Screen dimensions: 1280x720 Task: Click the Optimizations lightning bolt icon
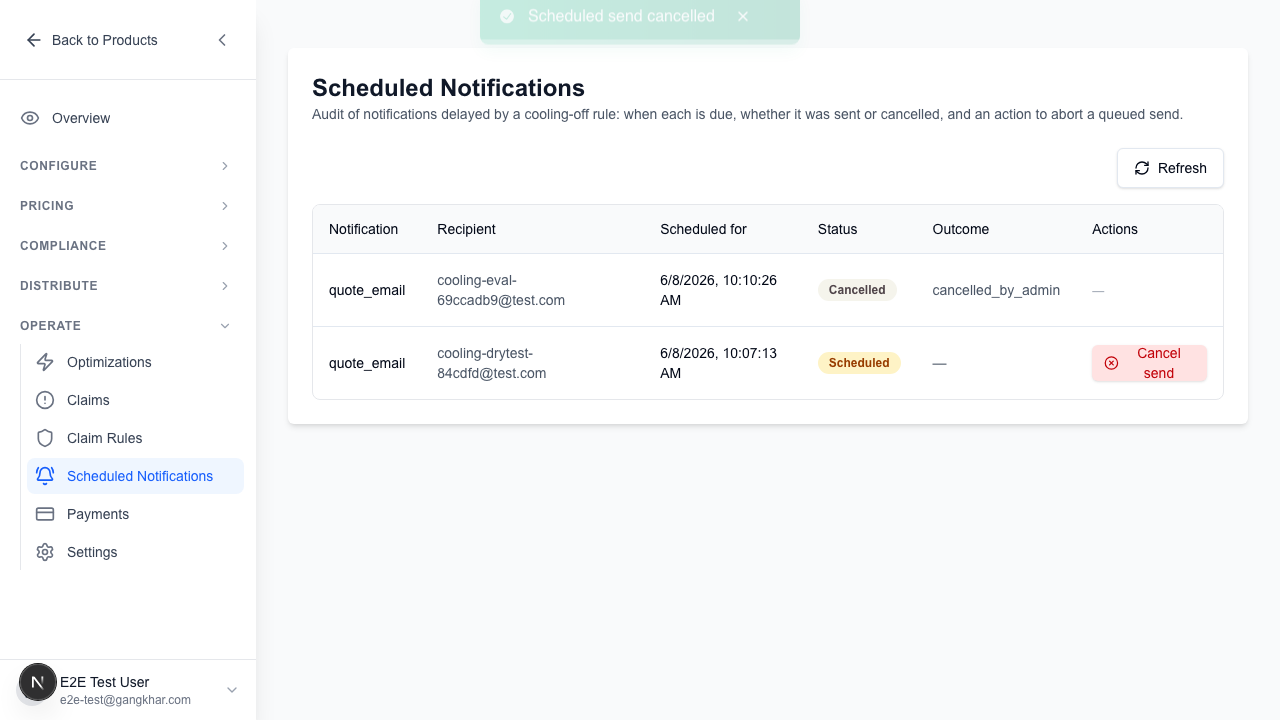click(x=45, y=362)
